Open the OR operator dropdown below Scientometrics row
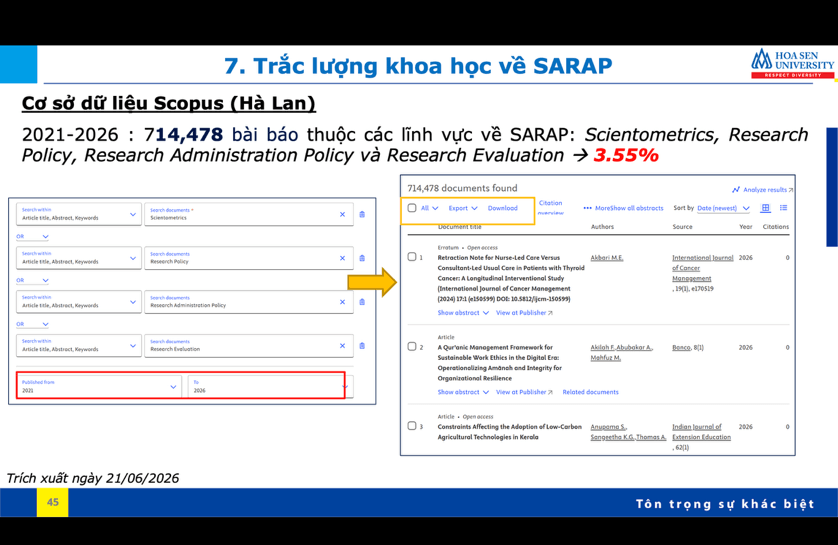The width and height of the screenshot is (838, 545). [32, 236]
